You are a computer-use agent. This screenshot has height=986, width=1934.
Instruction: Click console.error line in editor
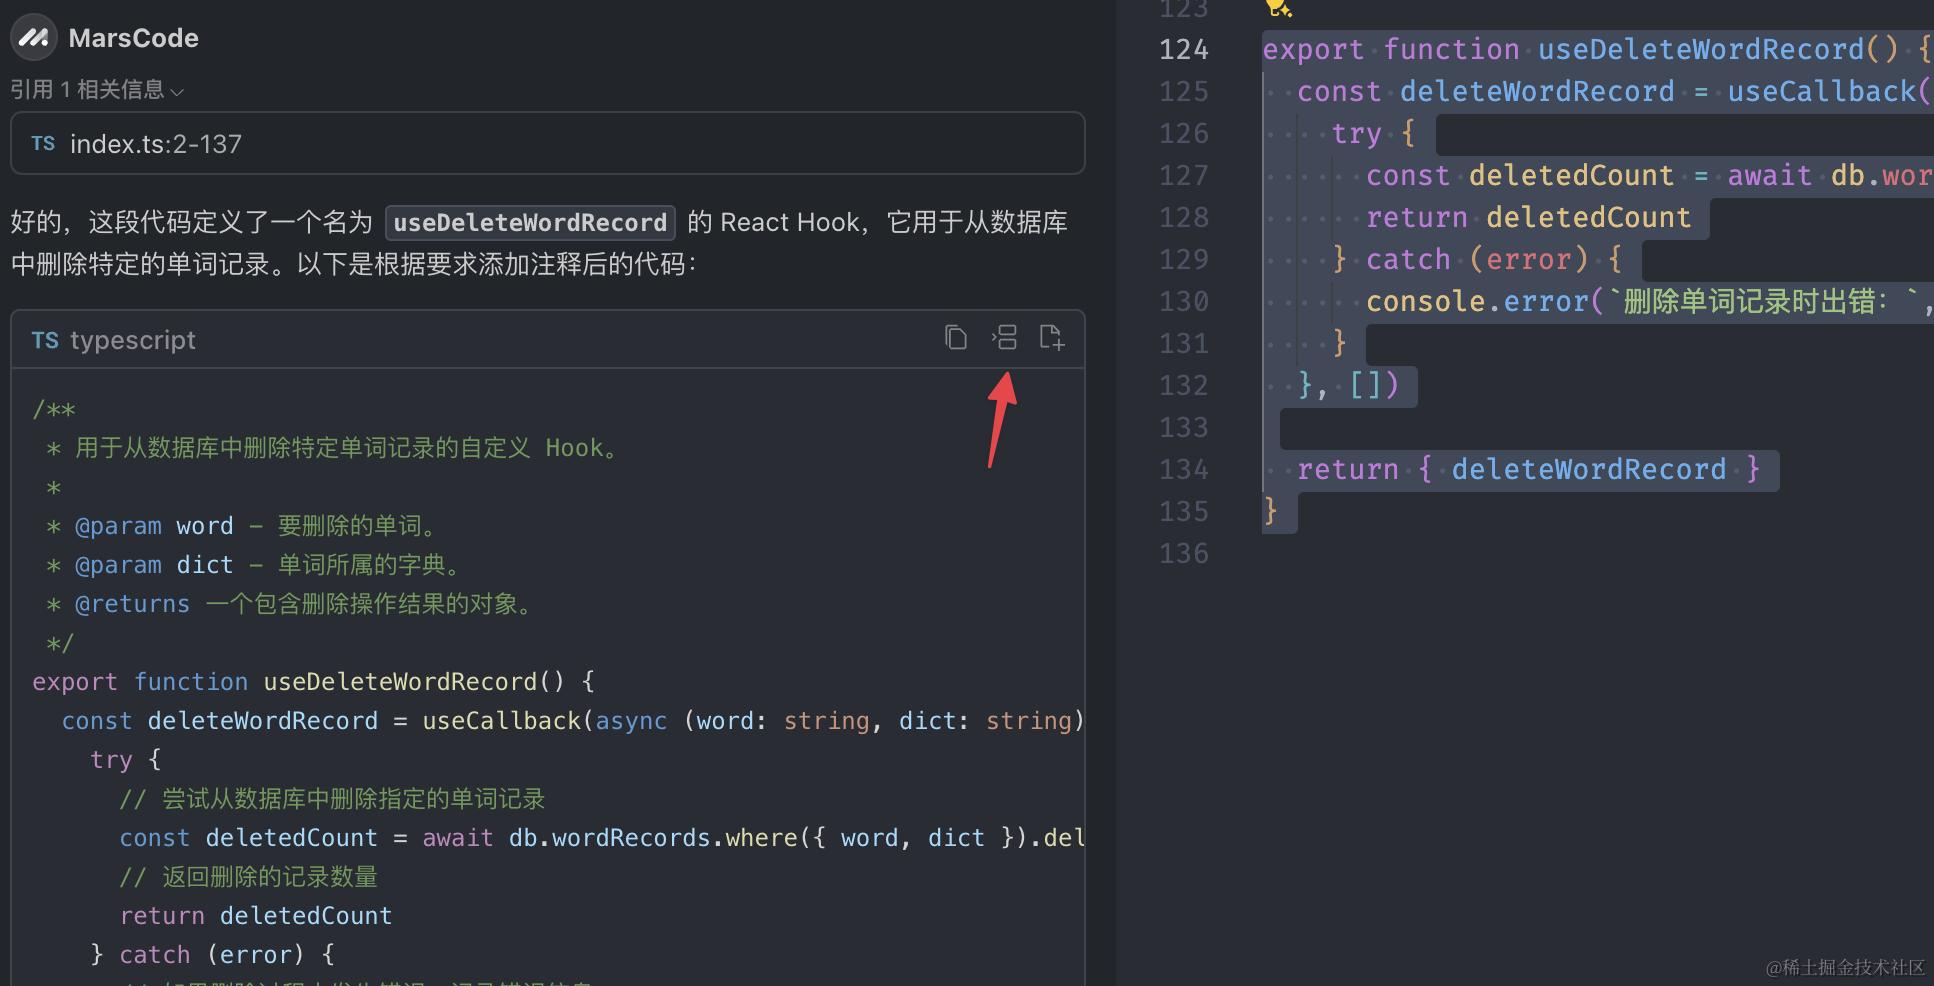pos(1648,301)
